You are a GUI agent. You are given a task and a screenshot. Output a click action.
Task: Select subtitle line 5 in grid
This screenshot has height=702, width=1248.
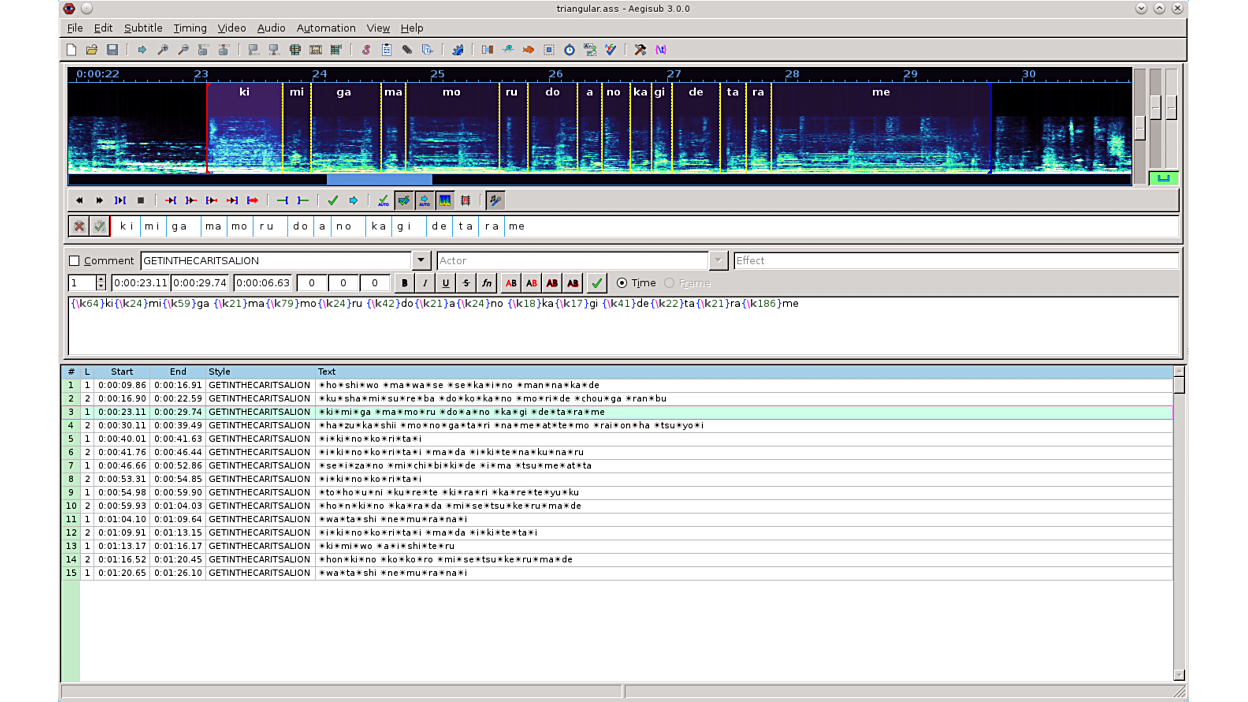[x=370, y=438]
